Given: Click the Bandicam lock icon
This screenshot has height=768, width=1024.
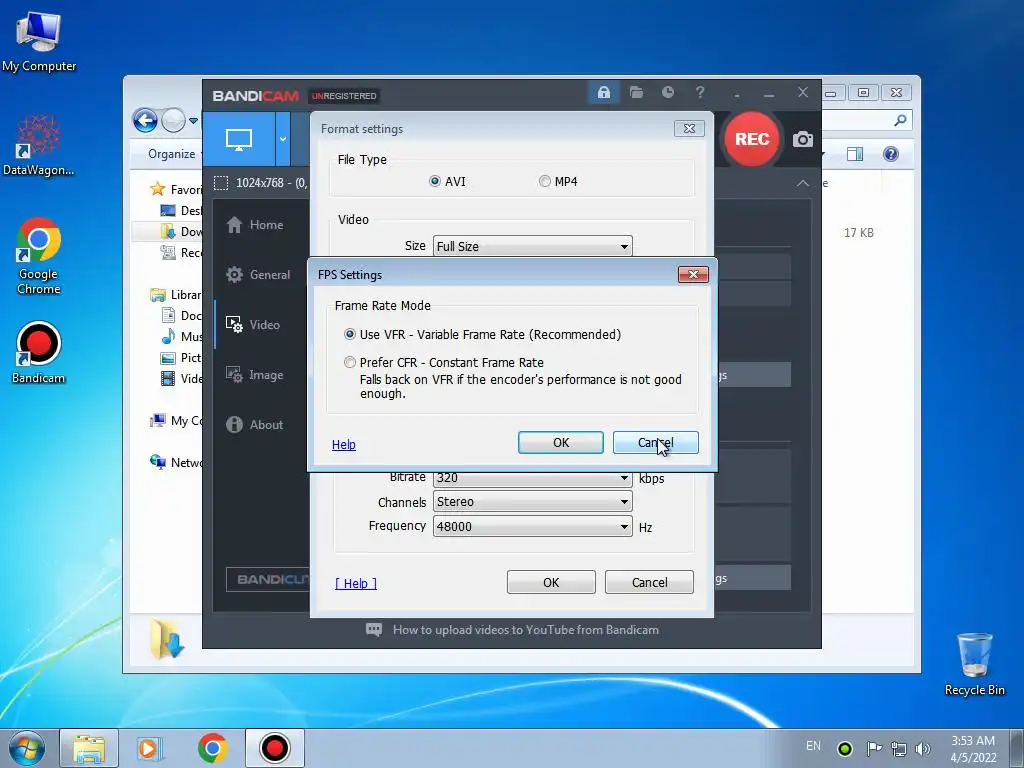Looking at the screenshot, I should [603, 92].
